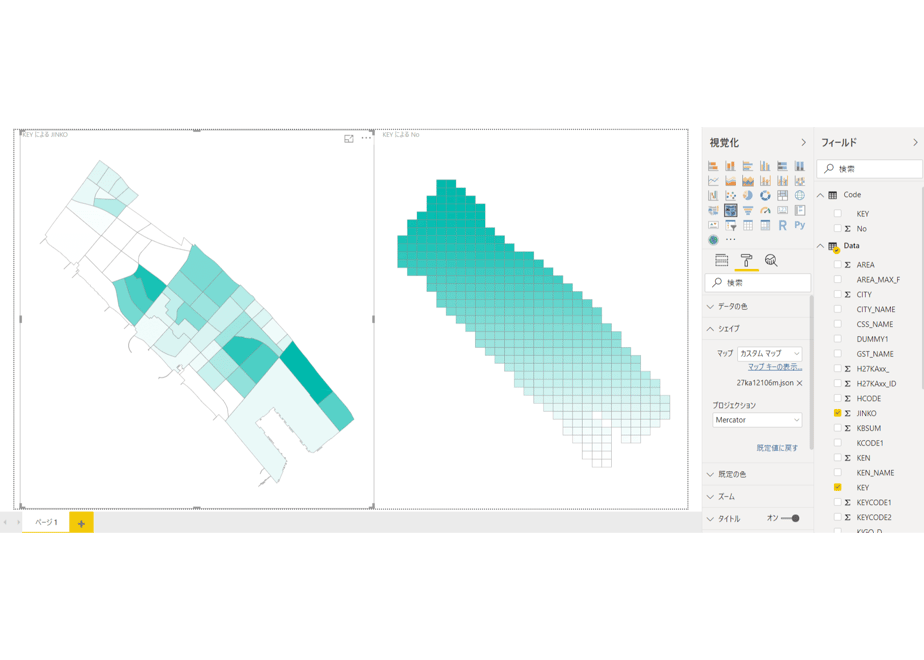The height and width of the screenshot is (660, 924).
Task: Switch to the Fields well tab
Action: pos(721,260)
